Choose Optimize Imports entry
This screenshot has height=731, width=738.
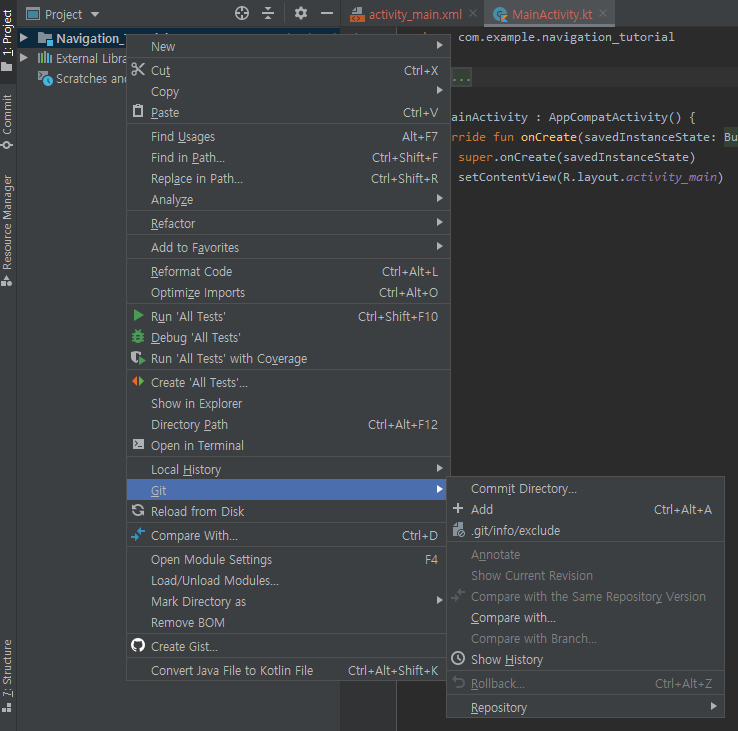[x=288, y=293]
